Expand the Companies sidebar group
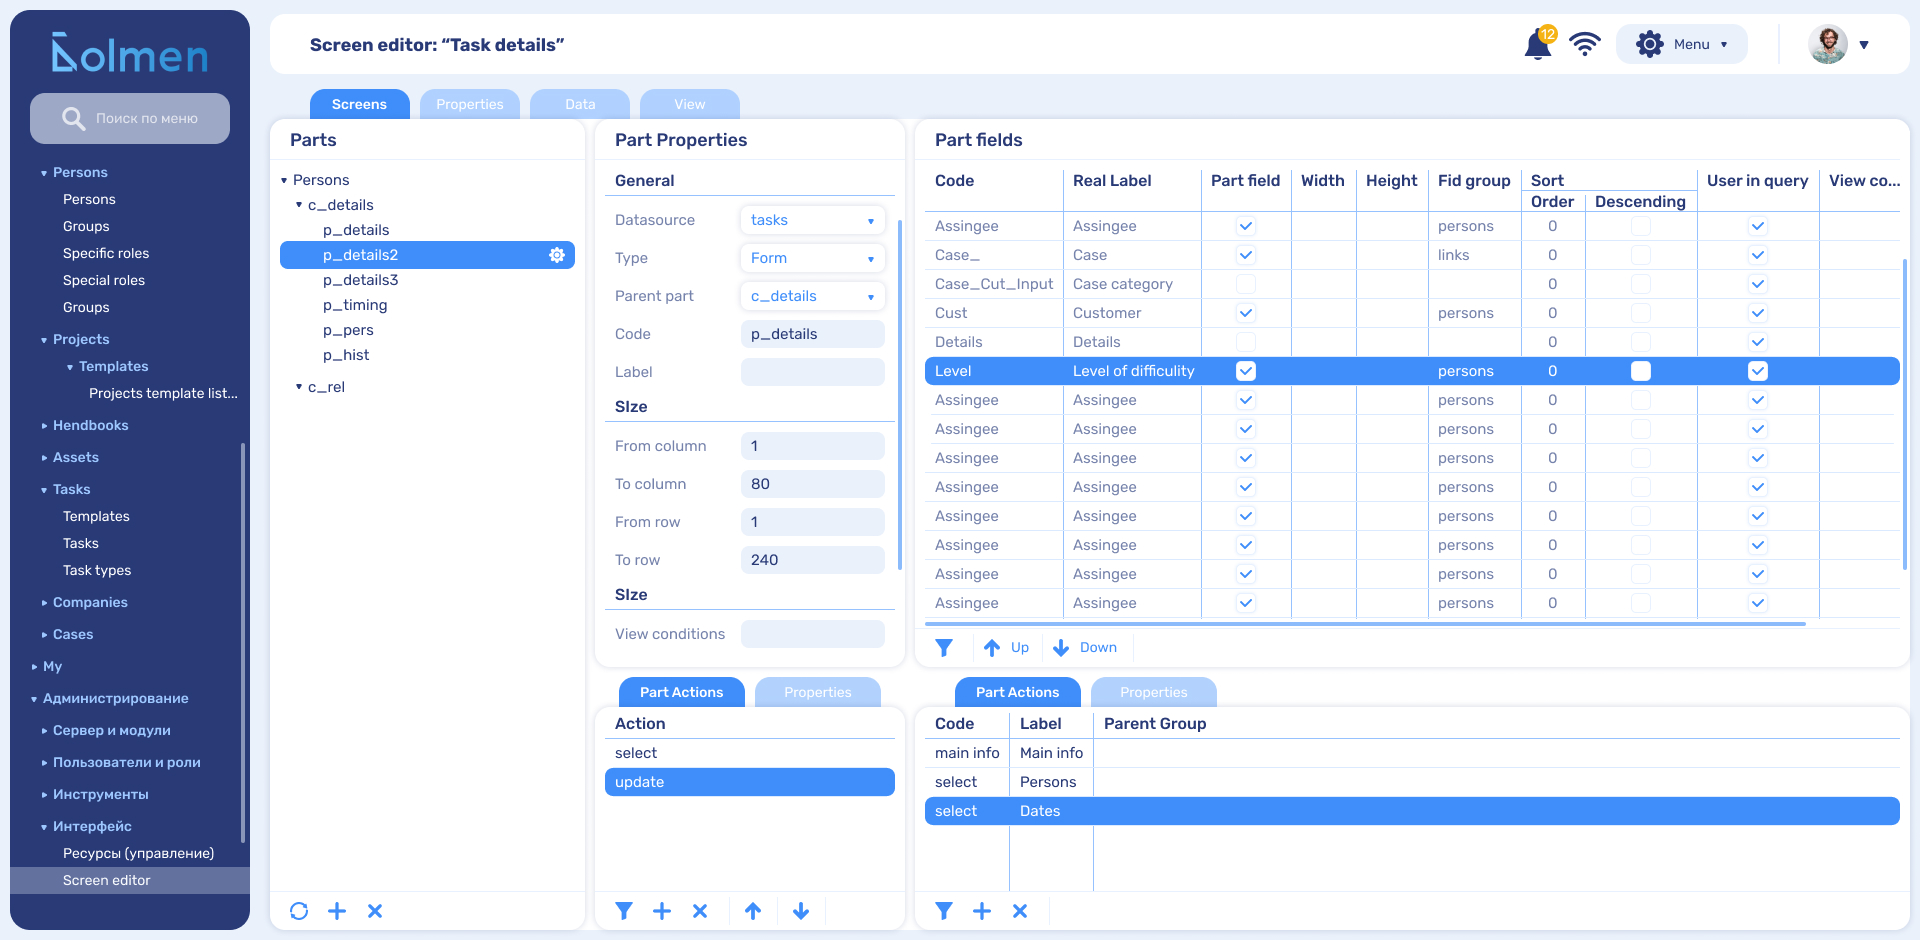Viewport: 1920px width, 940px height. (x=44, y=603)
